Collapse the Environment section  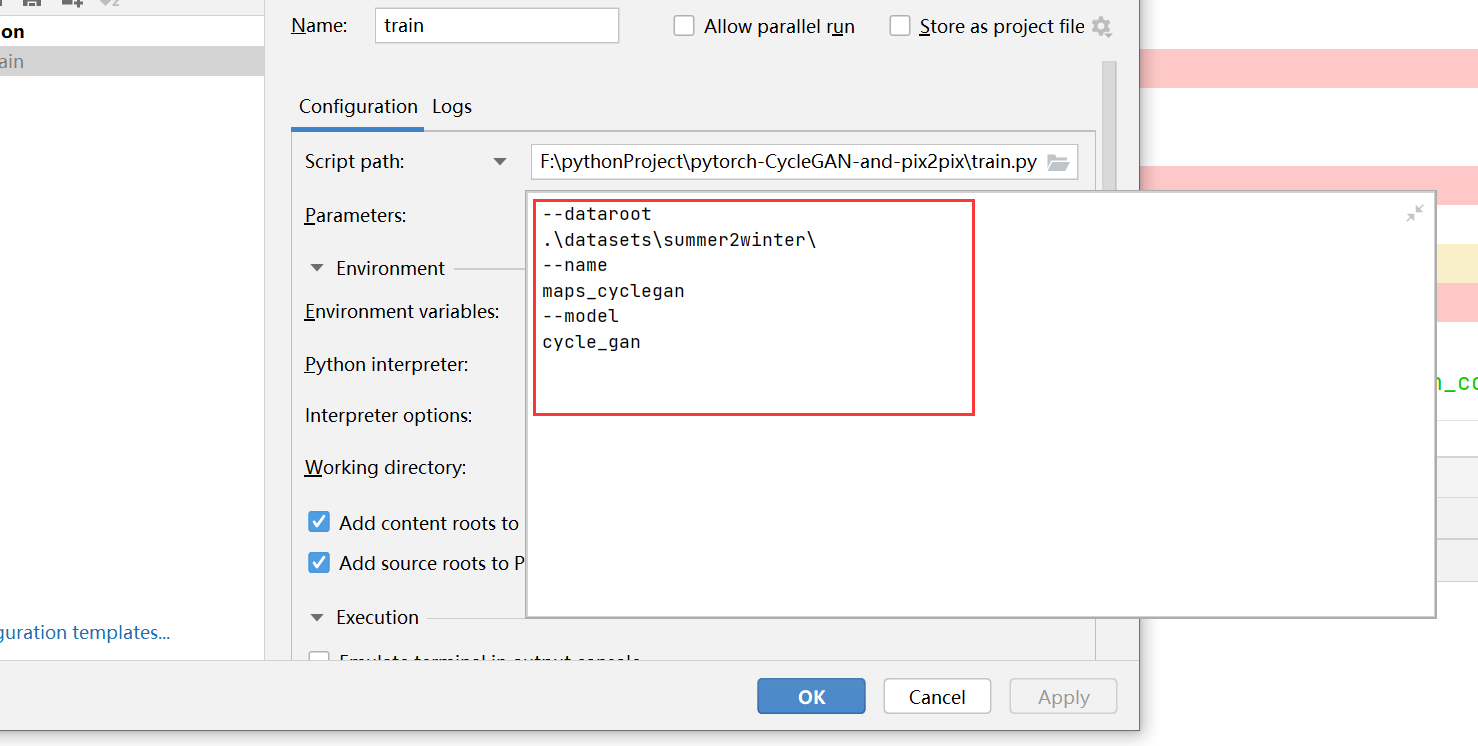tap(316, 268)
